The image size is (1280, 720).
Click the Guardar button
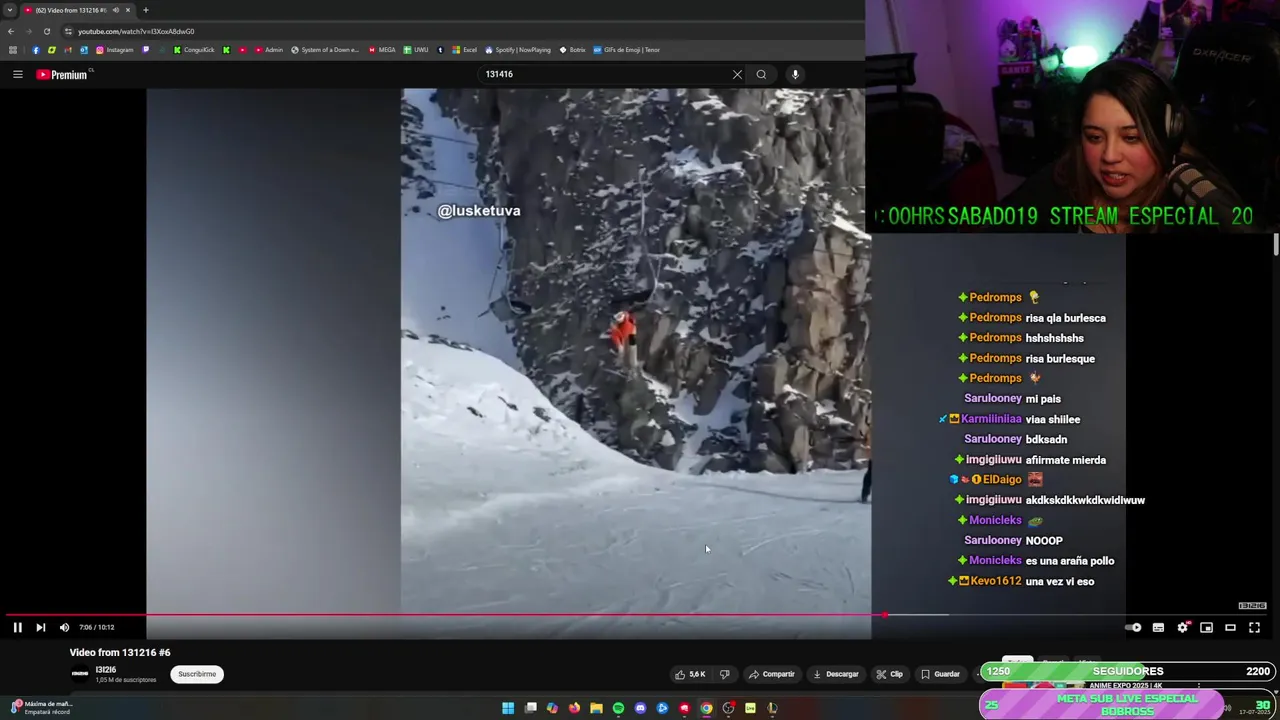[x=940, y=674]
